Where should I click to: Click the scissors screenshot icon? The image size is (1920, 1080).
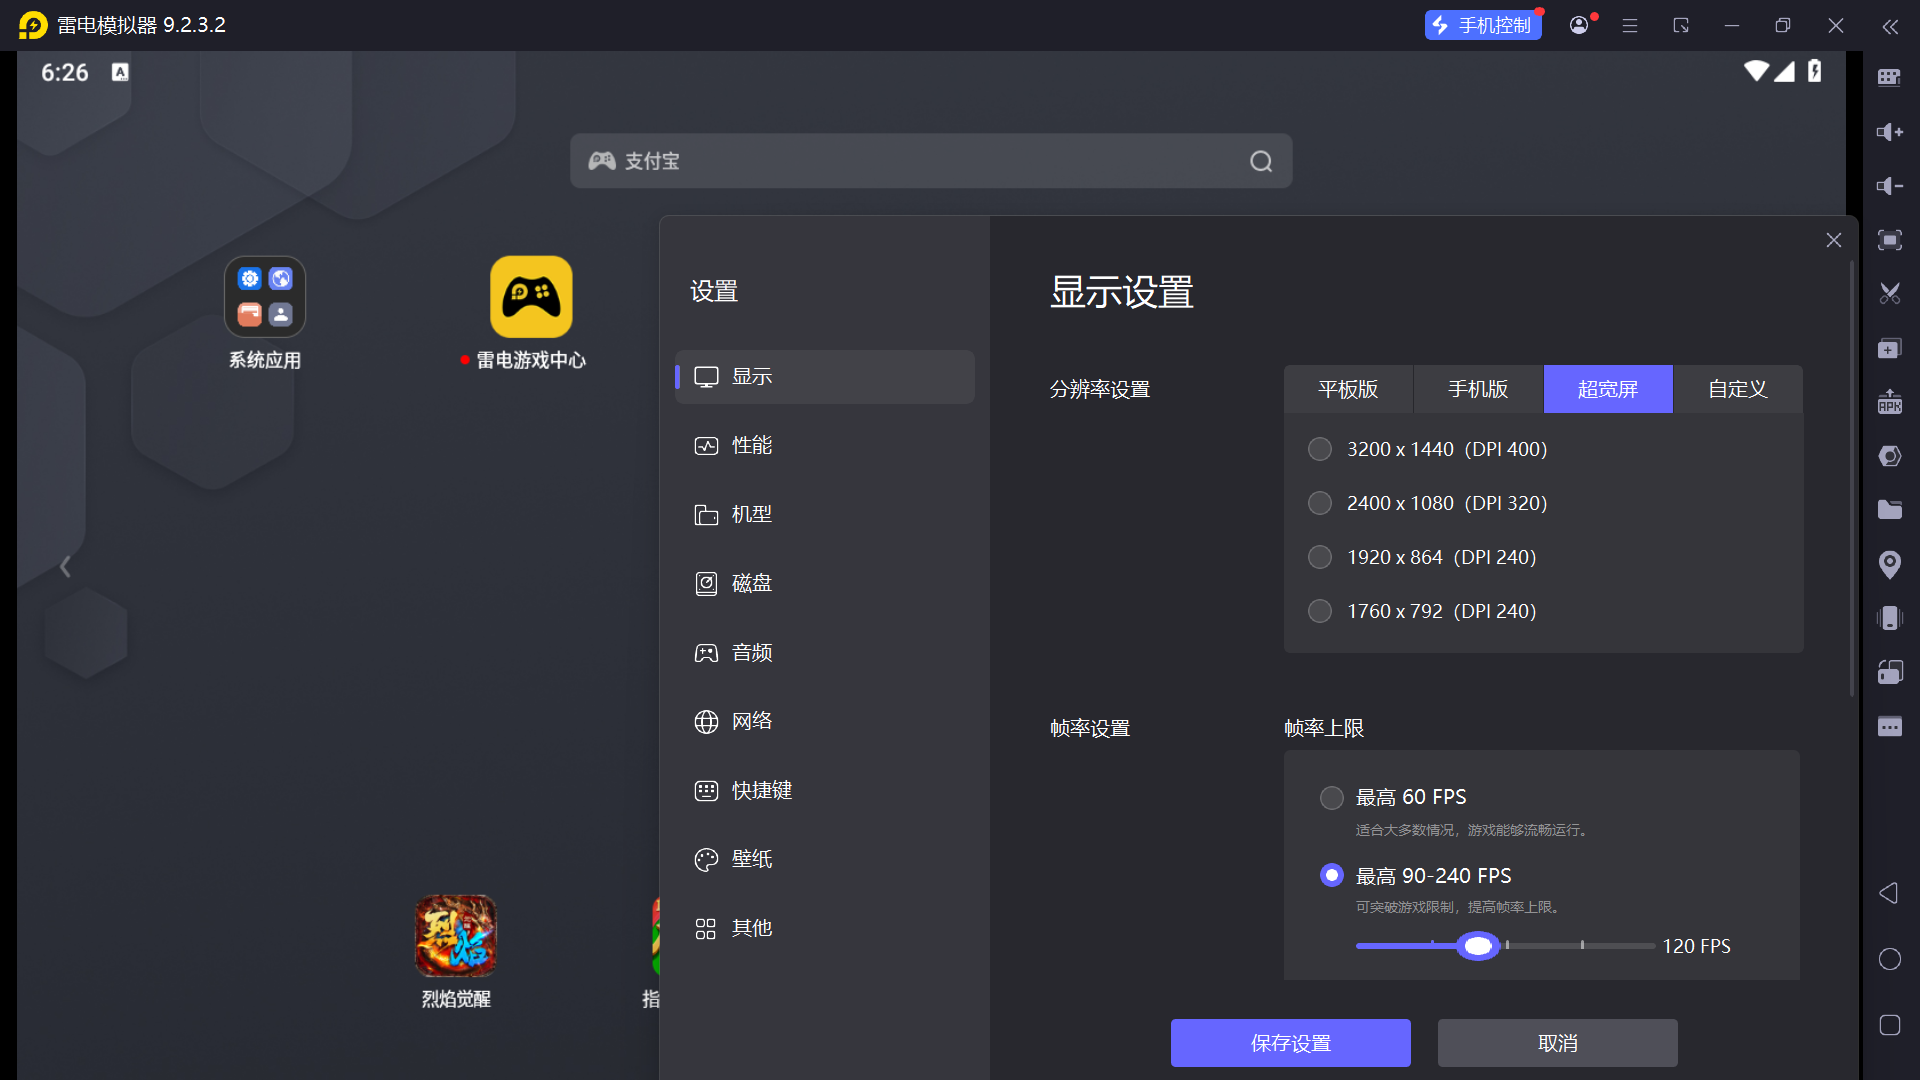[x=1889, y=294]
